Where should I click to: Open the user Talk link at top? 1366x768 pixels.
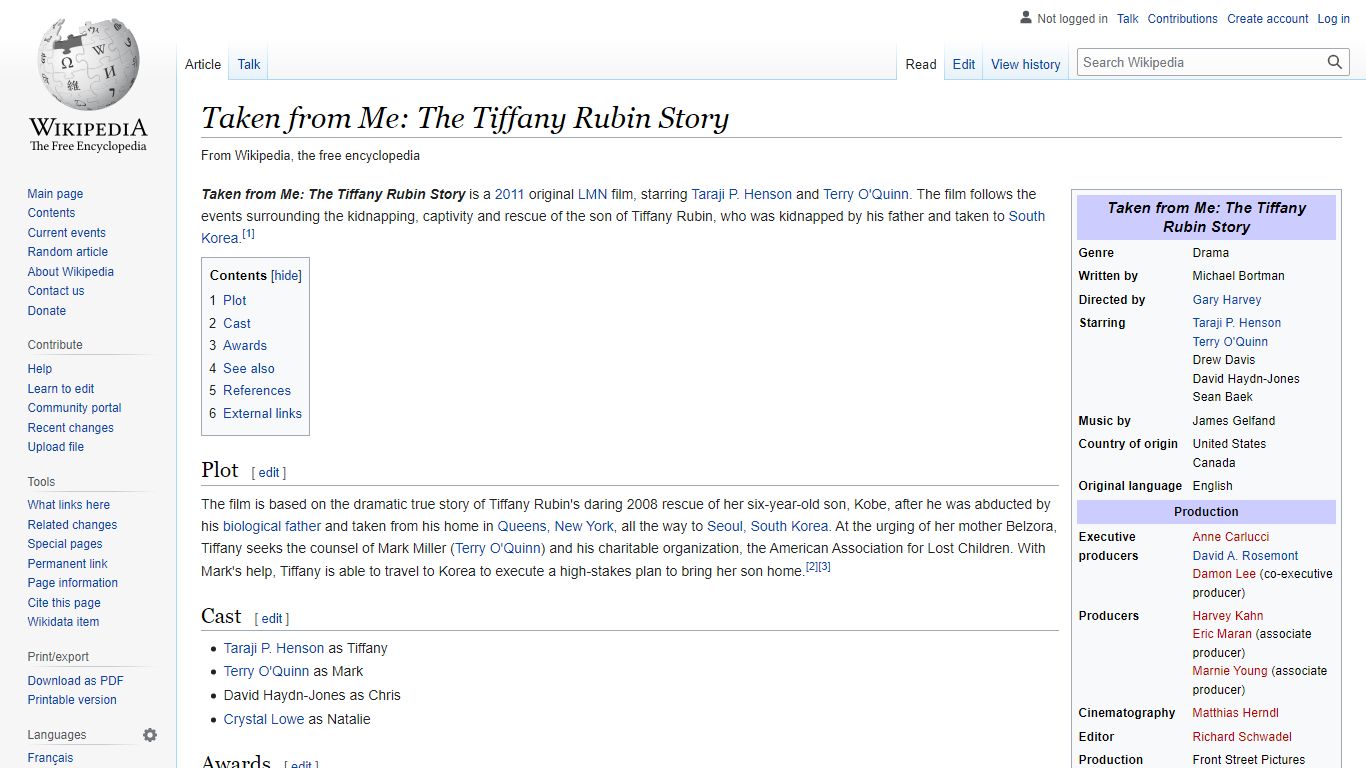pos(1128,19)
